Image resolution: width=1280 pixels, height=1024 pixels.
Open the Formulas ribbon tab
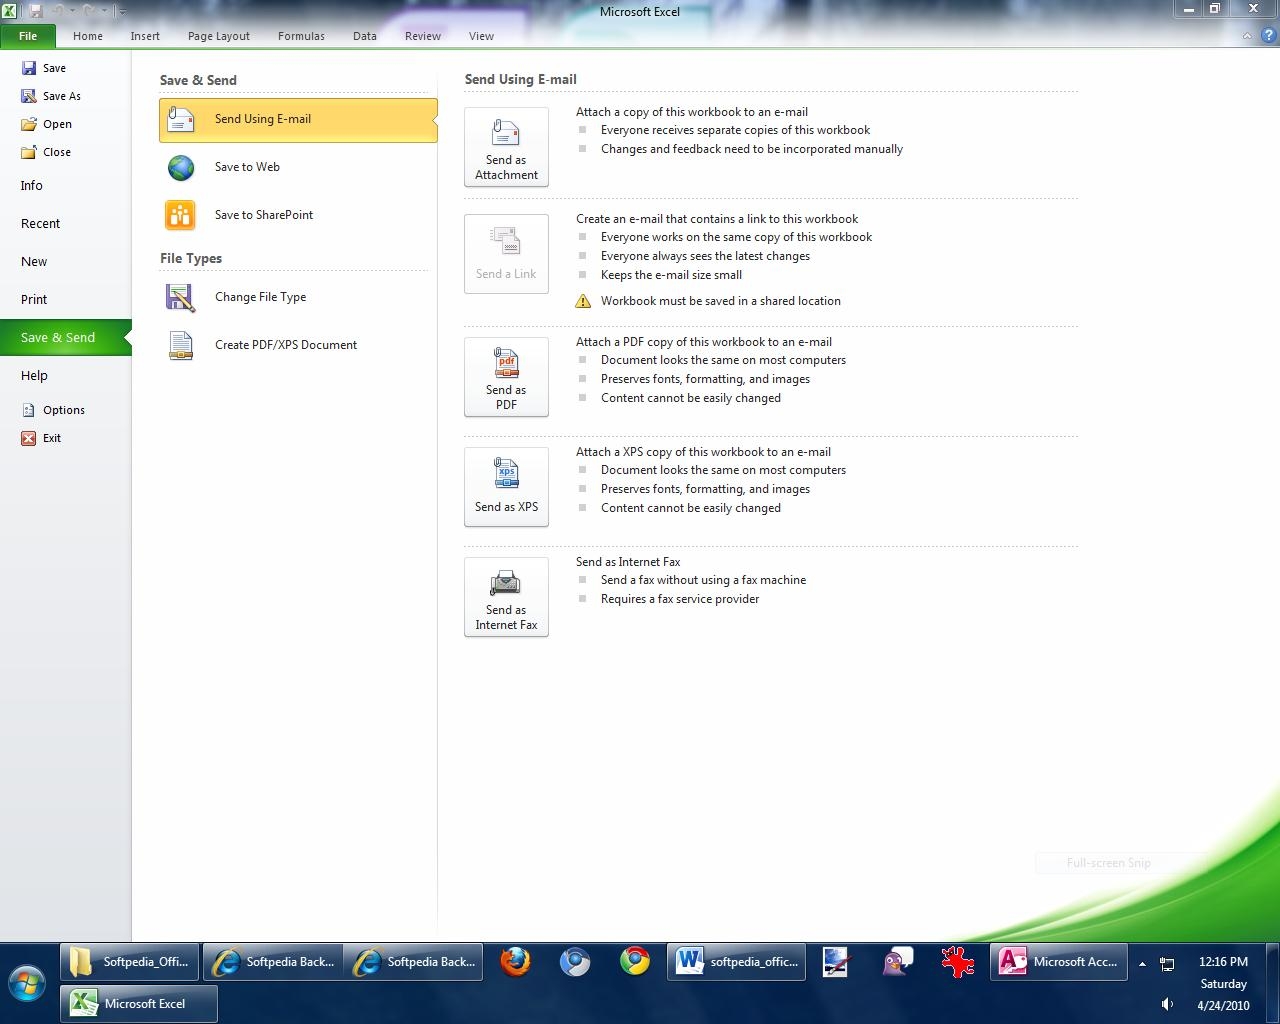click(x=301, y=36)
